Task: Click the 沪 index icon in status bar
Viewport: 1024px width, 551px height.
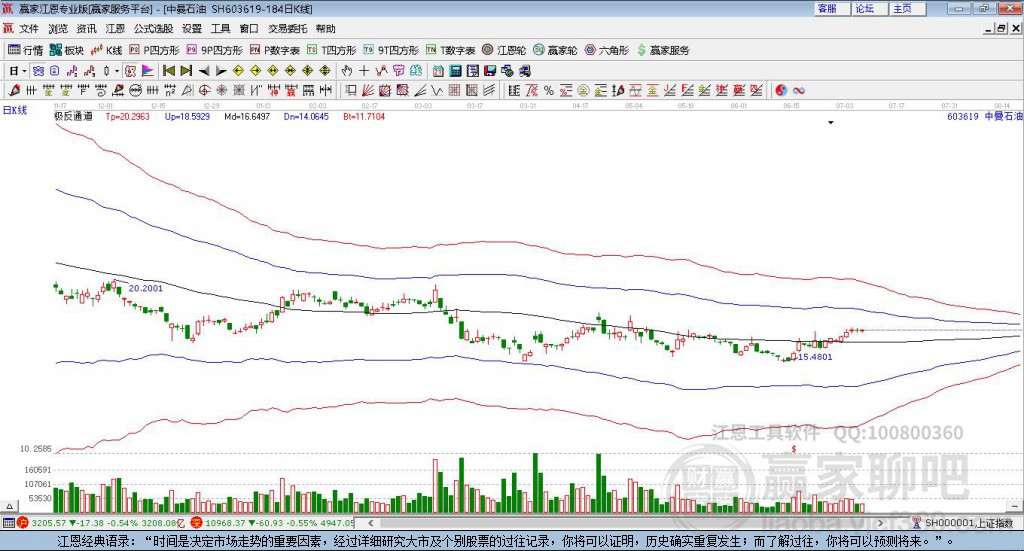Action: (x=23, y=523)
